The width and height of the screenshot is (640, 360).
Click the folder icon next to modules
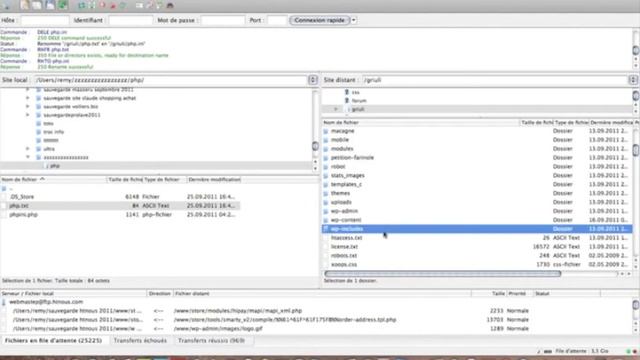pyautogui.click(x=326, y=149)
